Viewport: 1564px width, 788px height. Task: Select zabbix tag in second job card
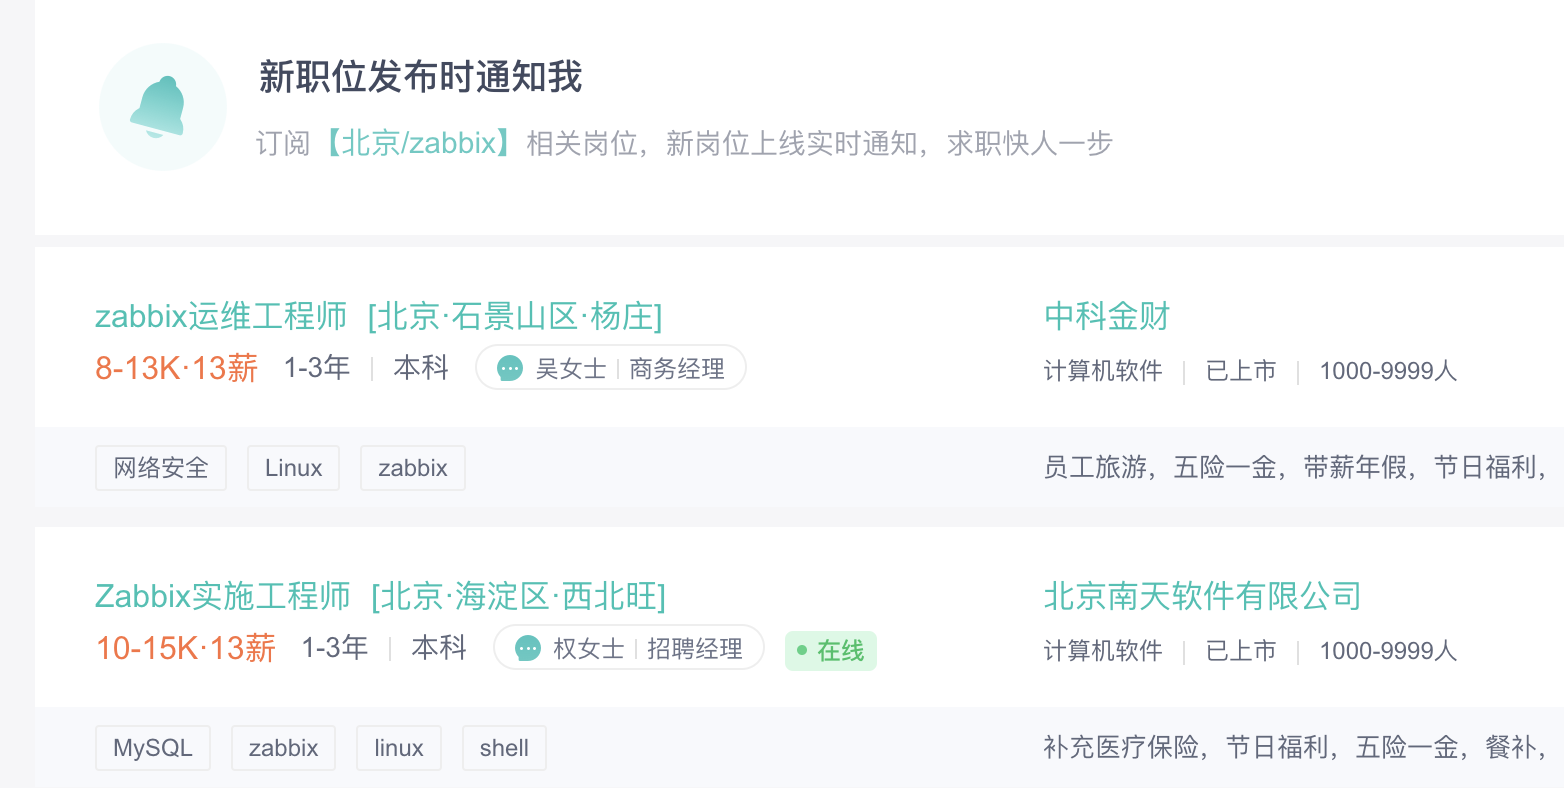[x=283, y=748]
